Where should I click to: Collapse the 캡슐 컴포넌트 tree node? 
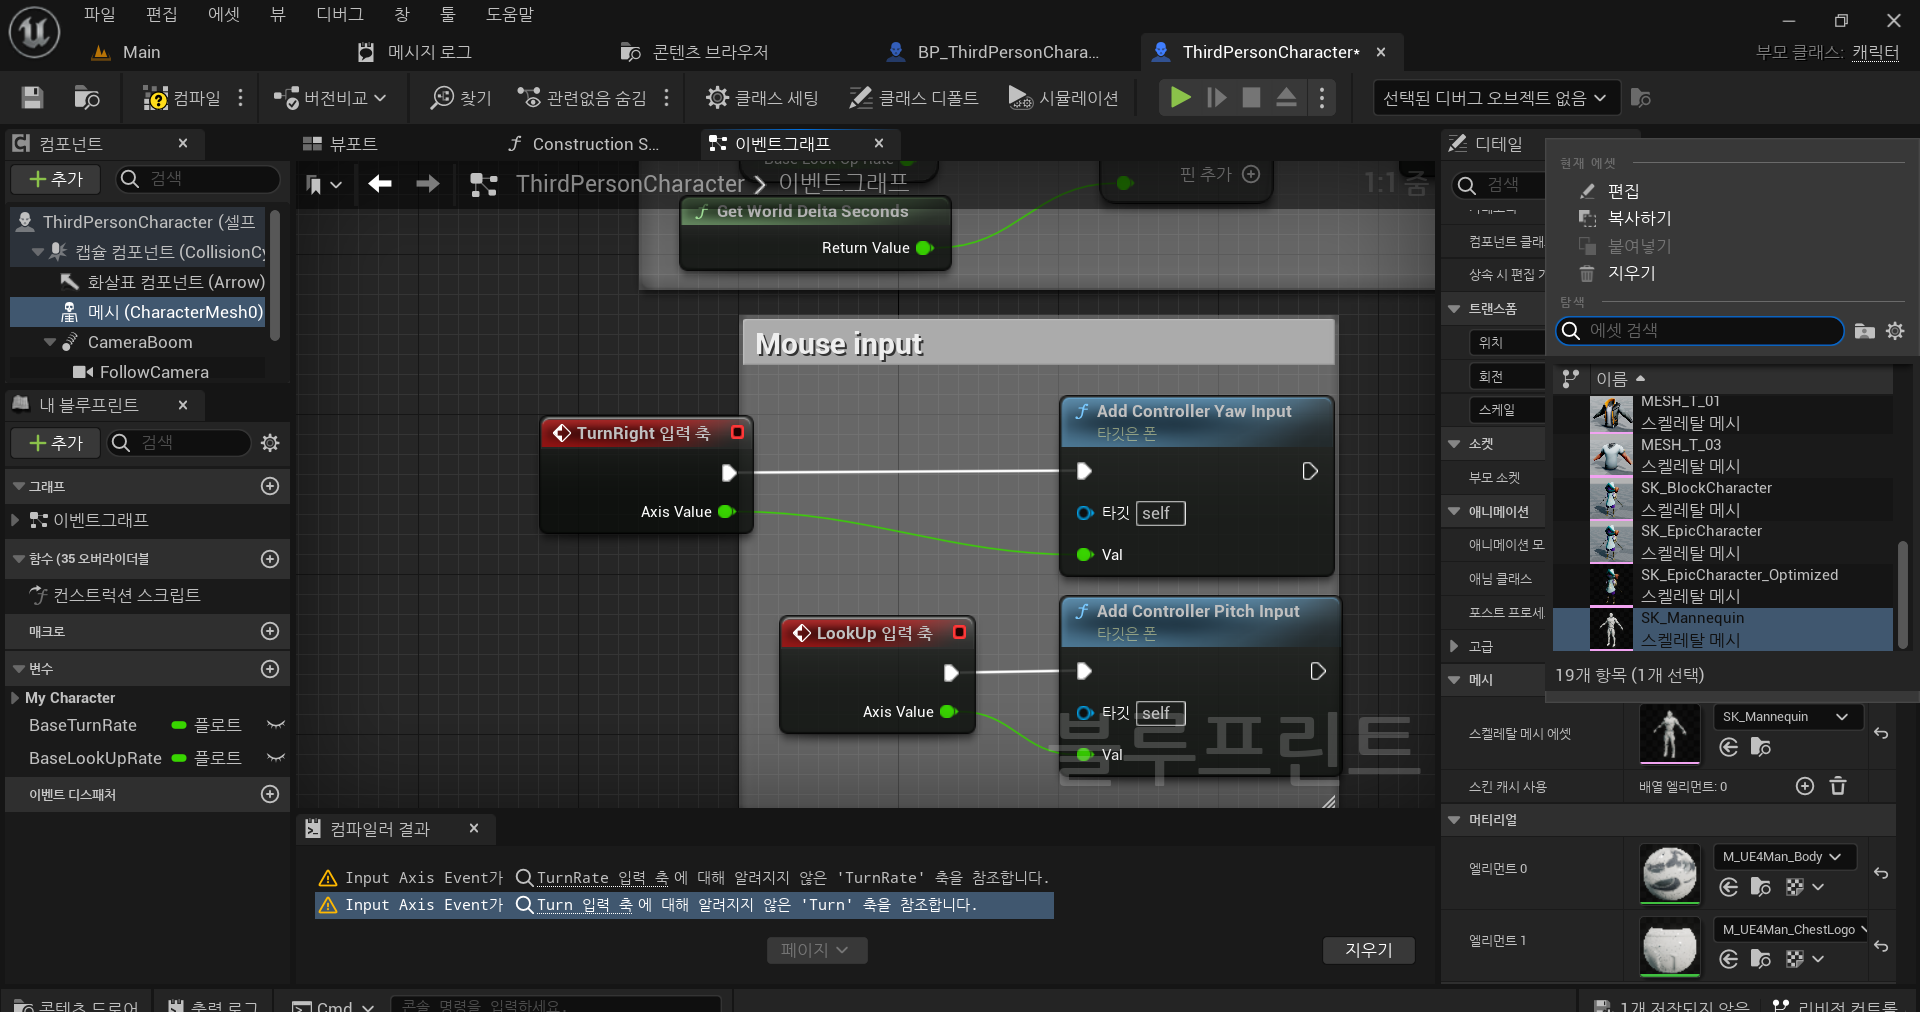tap(38, 252)
